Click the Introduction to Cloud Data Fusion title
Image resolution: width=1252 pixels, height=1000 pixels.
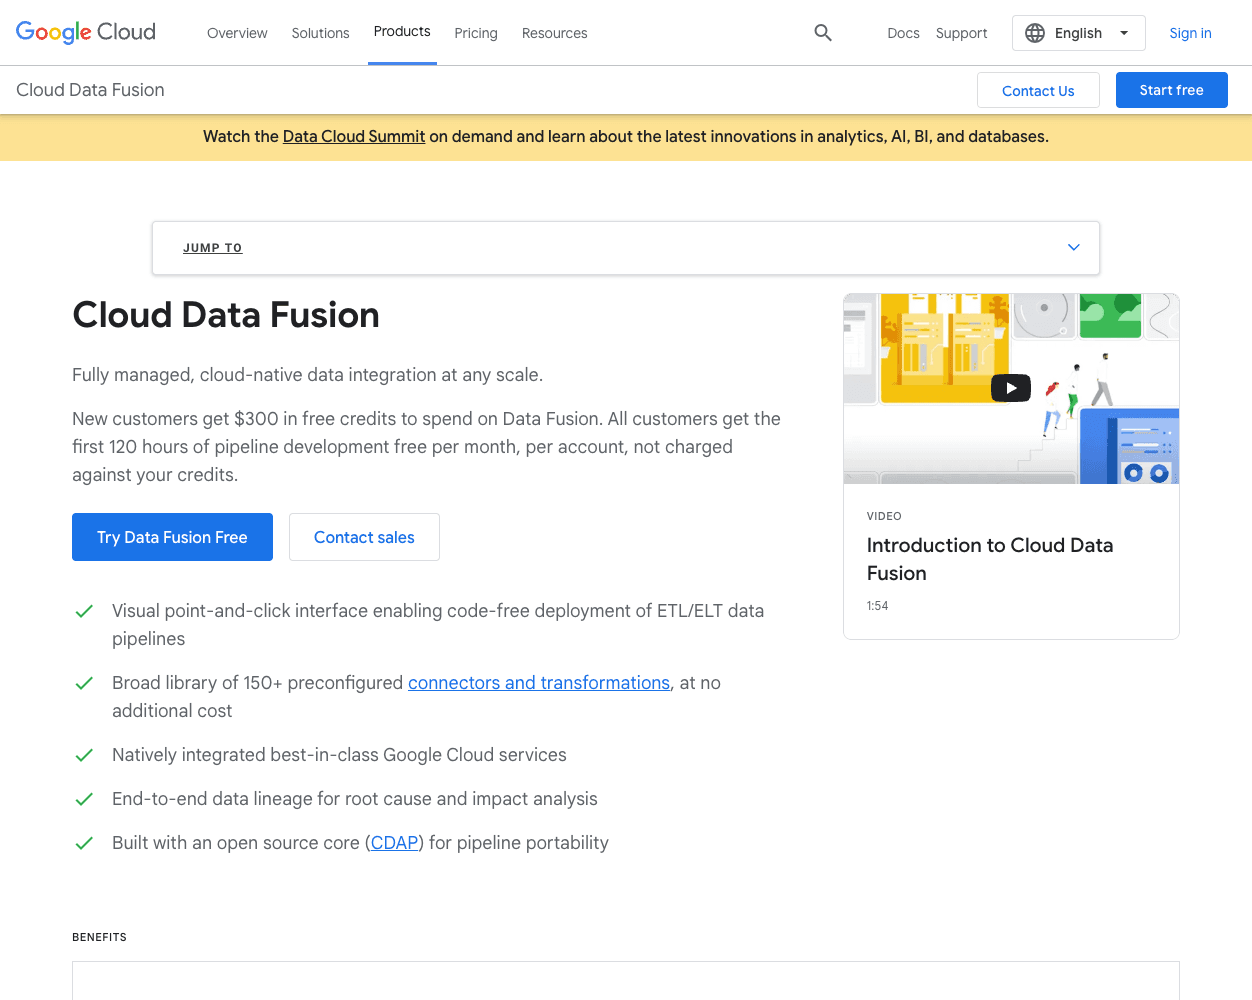coord(990,559)
